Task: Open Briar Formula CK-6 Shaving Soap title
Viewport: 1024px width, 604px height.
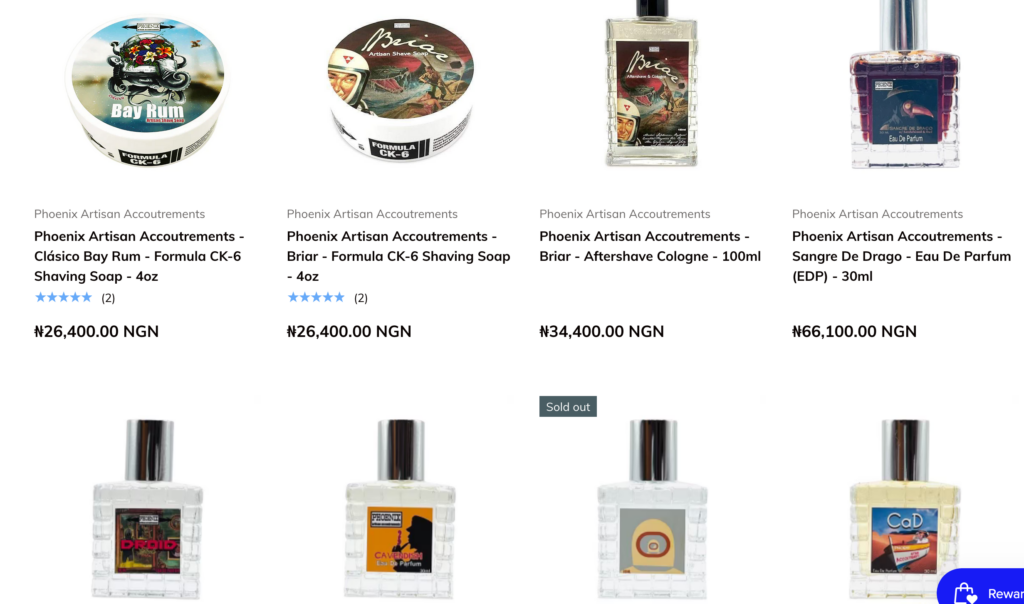Action: [398, 256]
